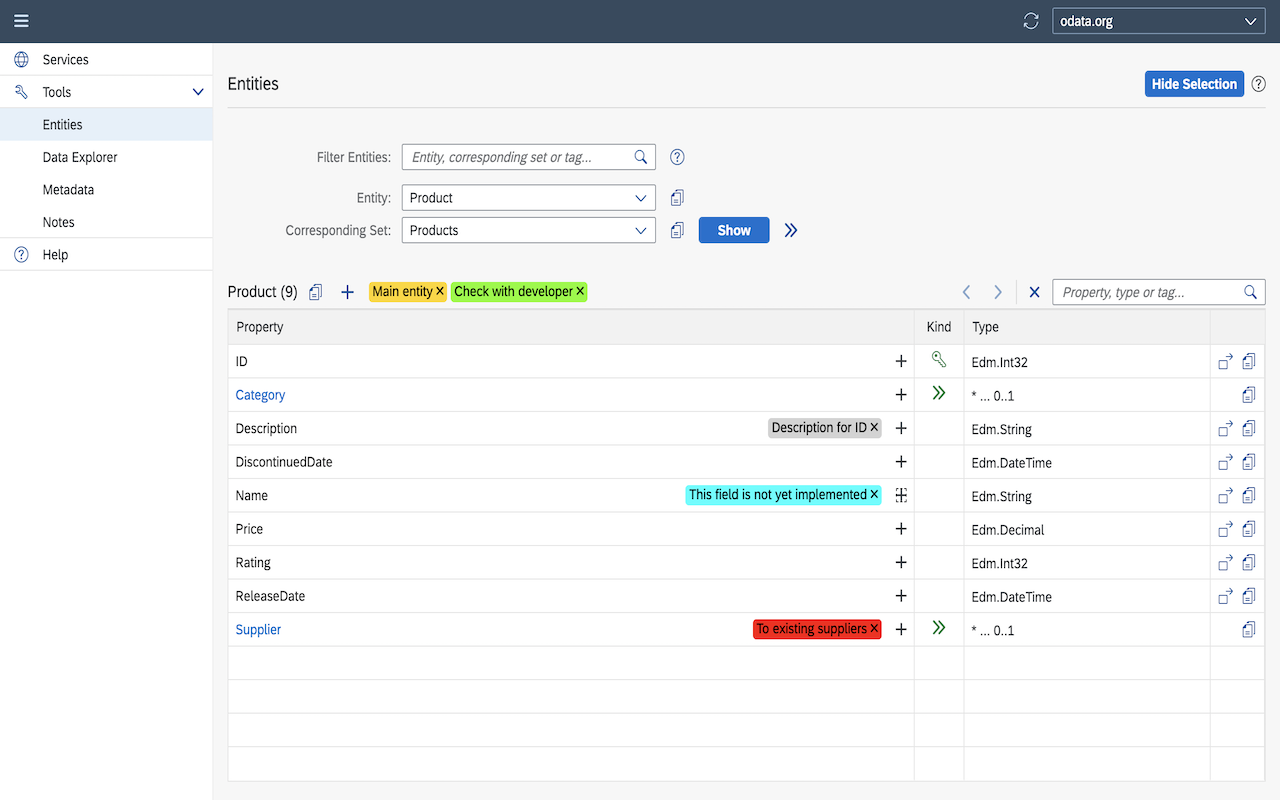The image size is (1280, 800).
Task: Add tag to Description property
Action: pos(901,428)
